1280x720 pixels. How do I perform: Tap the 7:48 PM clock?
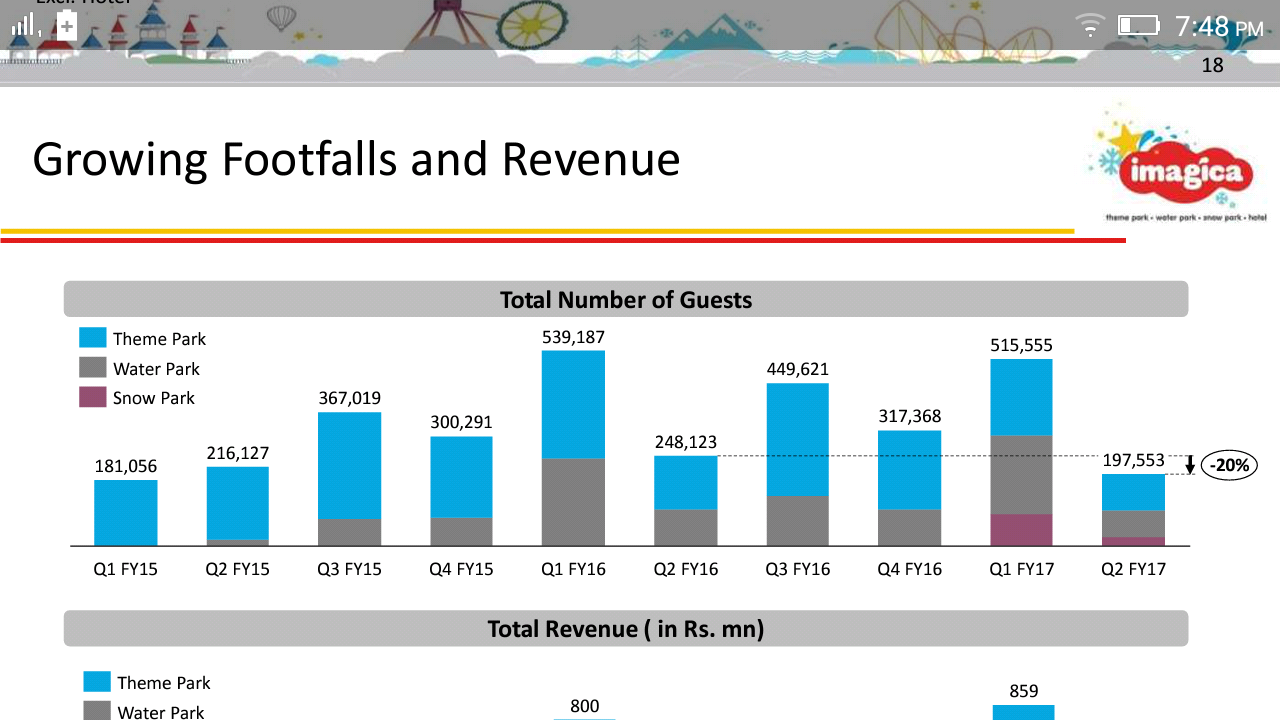[1220, 26]
